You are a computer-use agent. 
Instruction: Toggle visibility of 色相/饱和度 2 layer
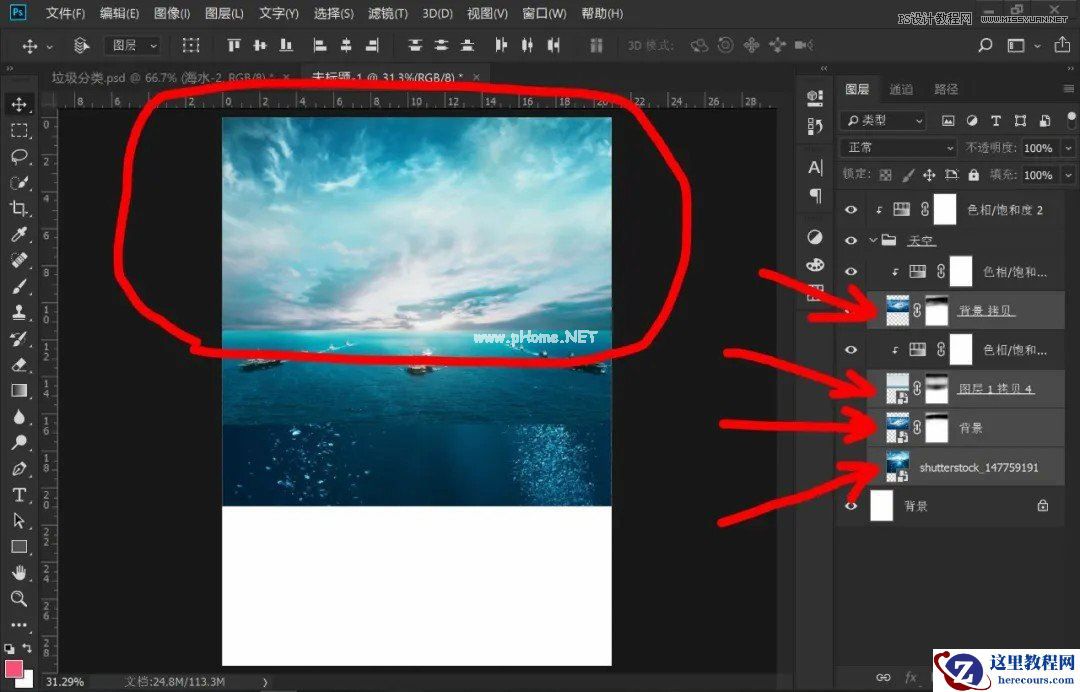[x=851, y=209]
